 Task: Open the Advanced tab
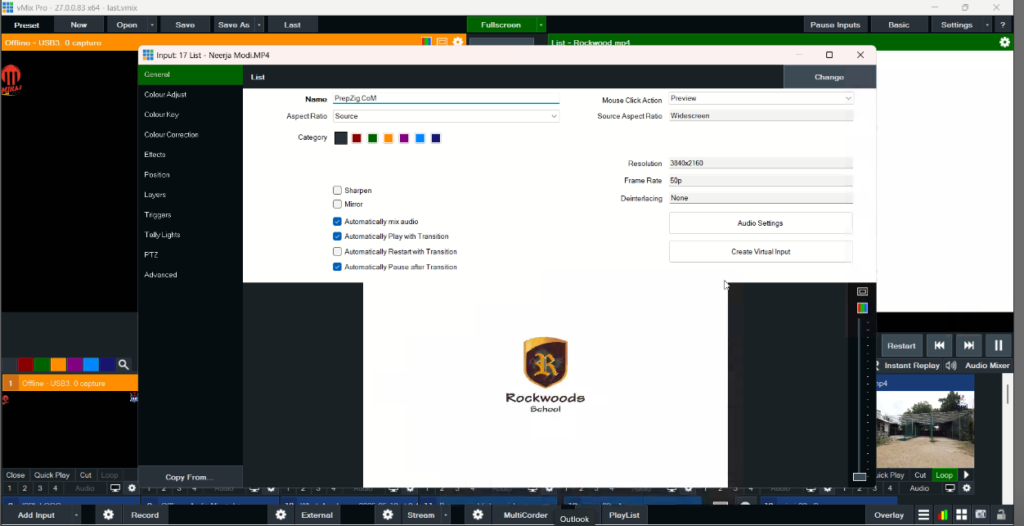tap(190, 275)
